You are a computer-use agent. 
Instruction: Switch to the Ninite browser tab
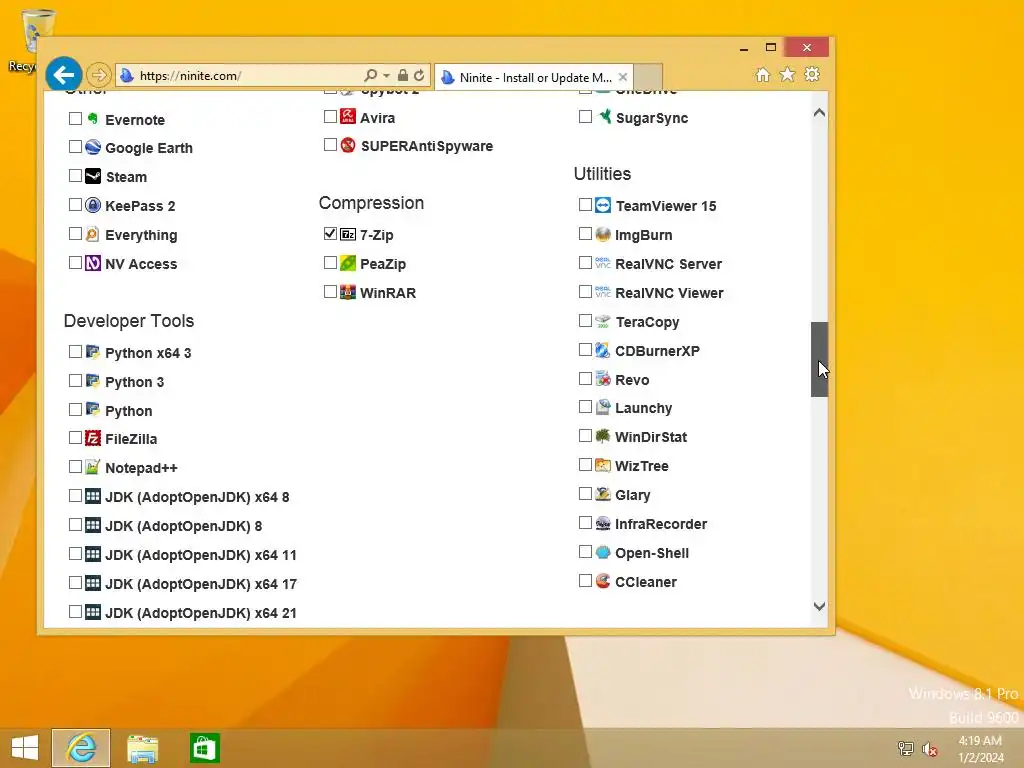pyautogui.click(x=535, y=77)
